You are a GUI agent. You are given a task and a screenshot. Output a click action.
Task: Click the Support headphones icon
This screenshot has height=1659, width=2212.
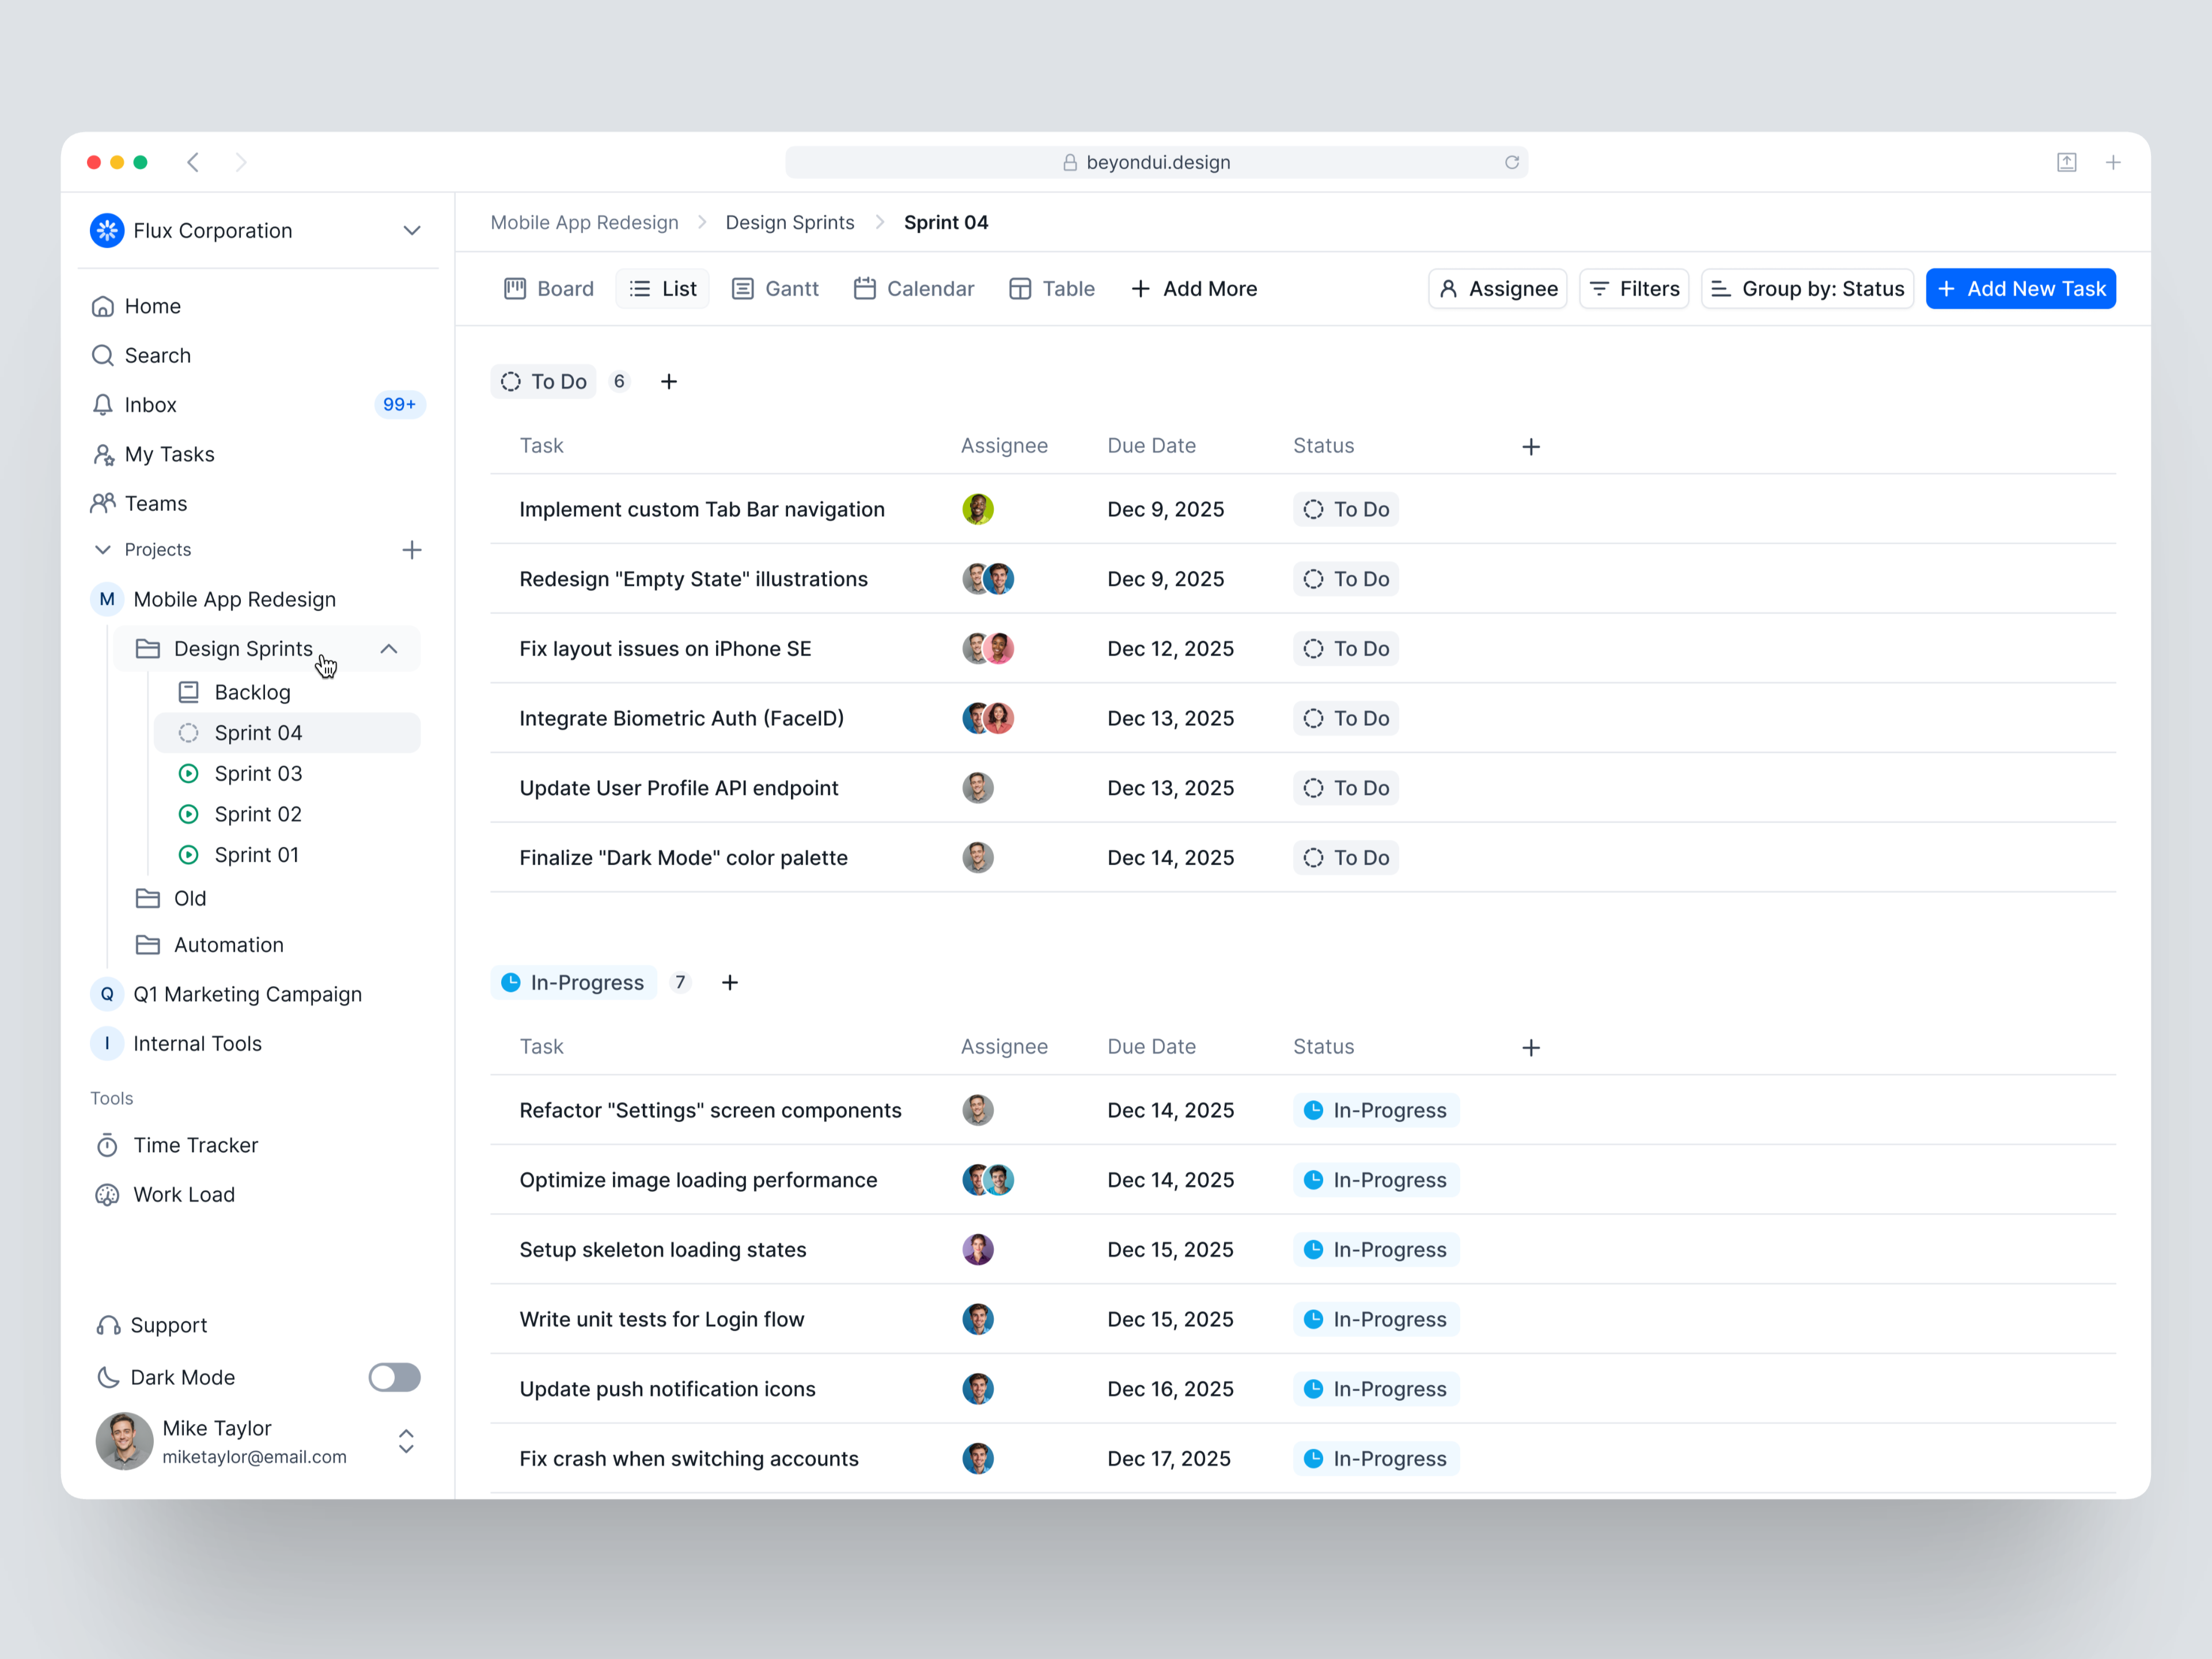(108, 1324)
